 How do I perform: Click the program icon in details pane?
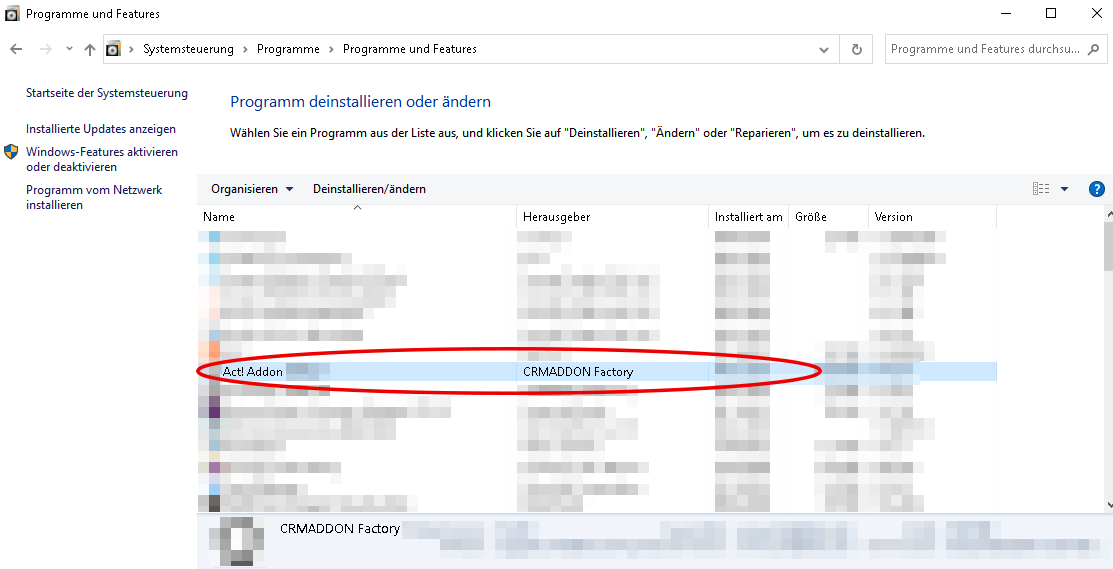point(241,541)
